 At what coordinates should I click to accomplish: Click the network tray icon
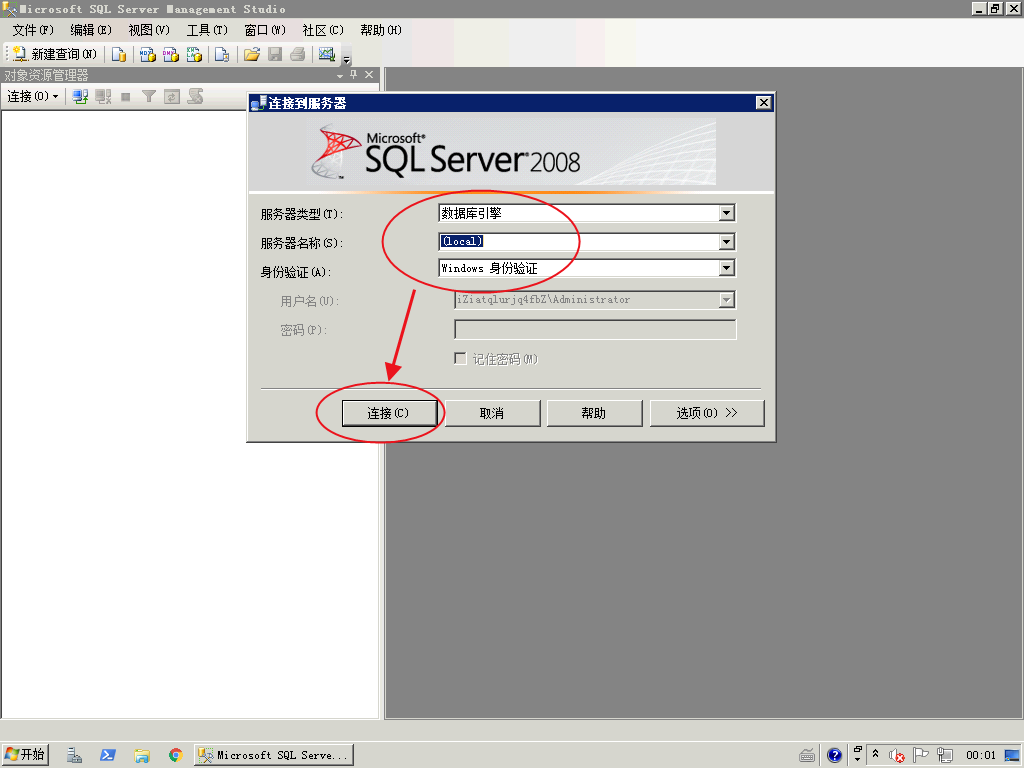[x=944, y=756]
